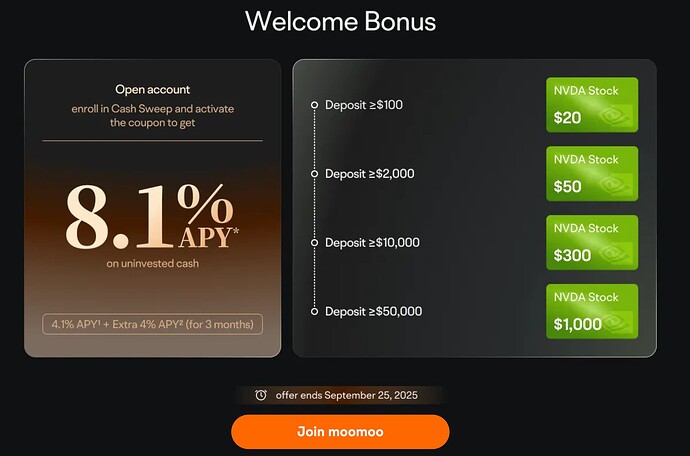The image size is (690, 456).
Task: Select the $20 NVDA Stock card
Action: pos(592,105)
